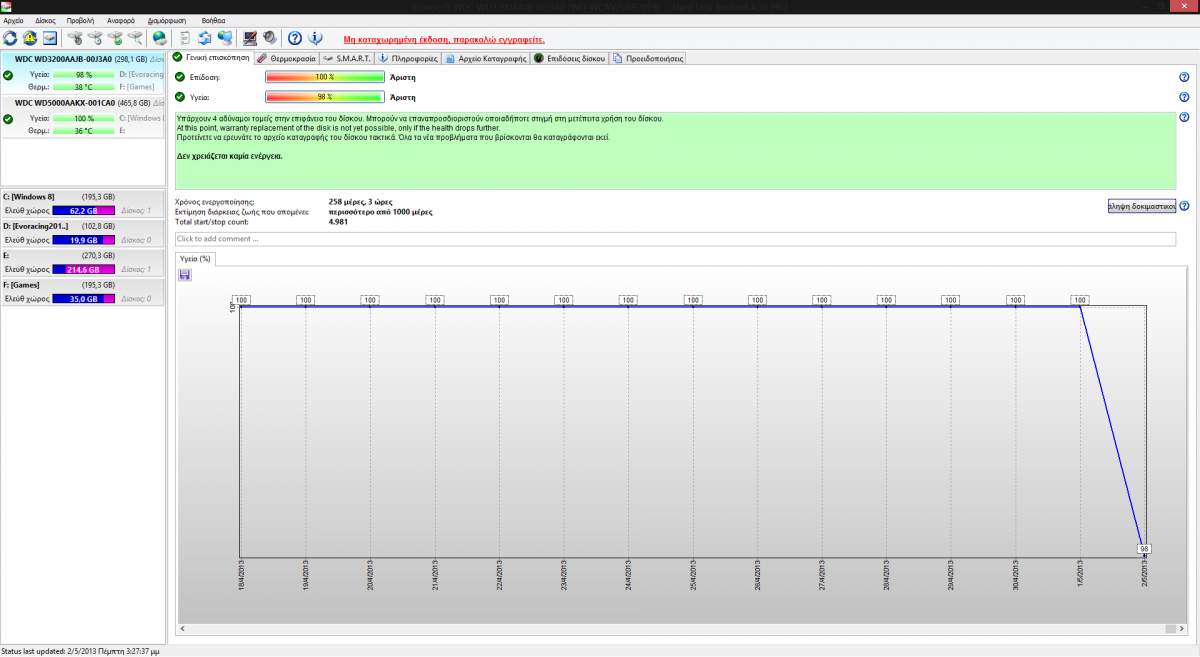Select the WDC WD5000AAKX-001CA0 disk entry
1200x657 pixels.
pyautogui.click(x=82, y=117)
